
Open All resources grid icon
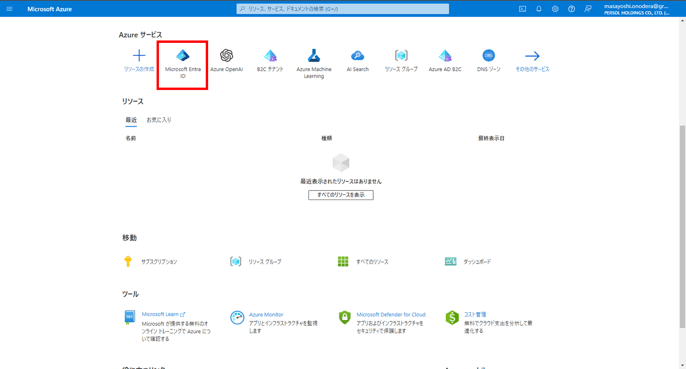343,261
